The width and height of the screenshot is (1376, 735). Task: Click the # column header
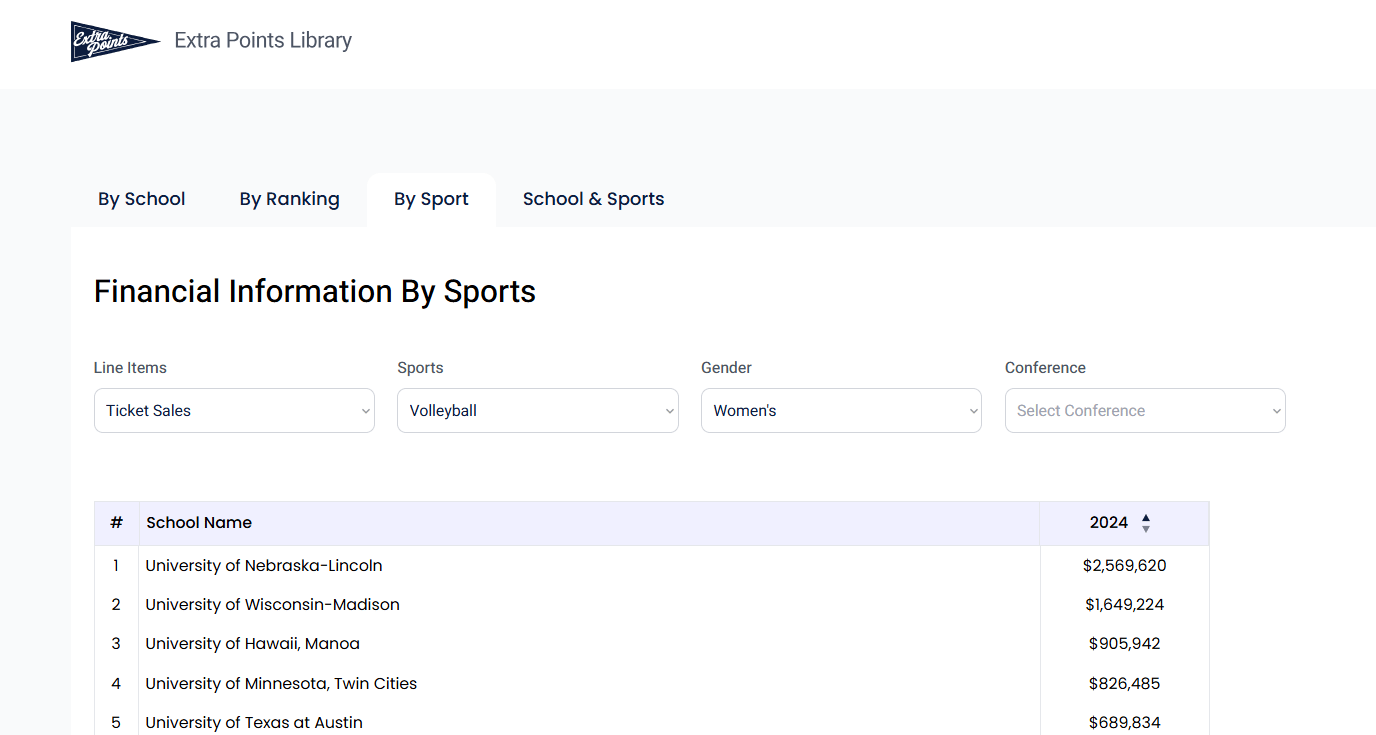116,523
